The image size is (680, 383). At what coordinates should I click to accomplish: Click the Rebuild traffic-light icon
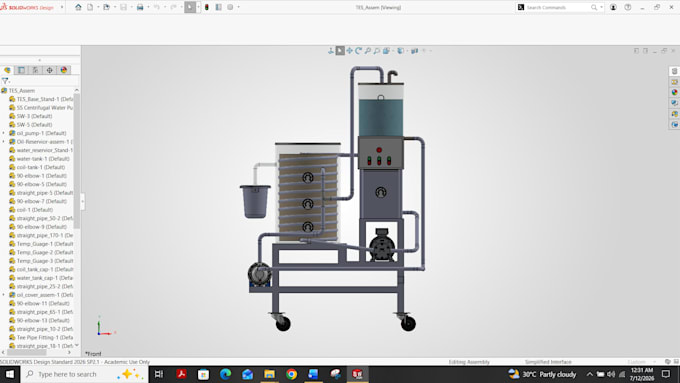207,7
